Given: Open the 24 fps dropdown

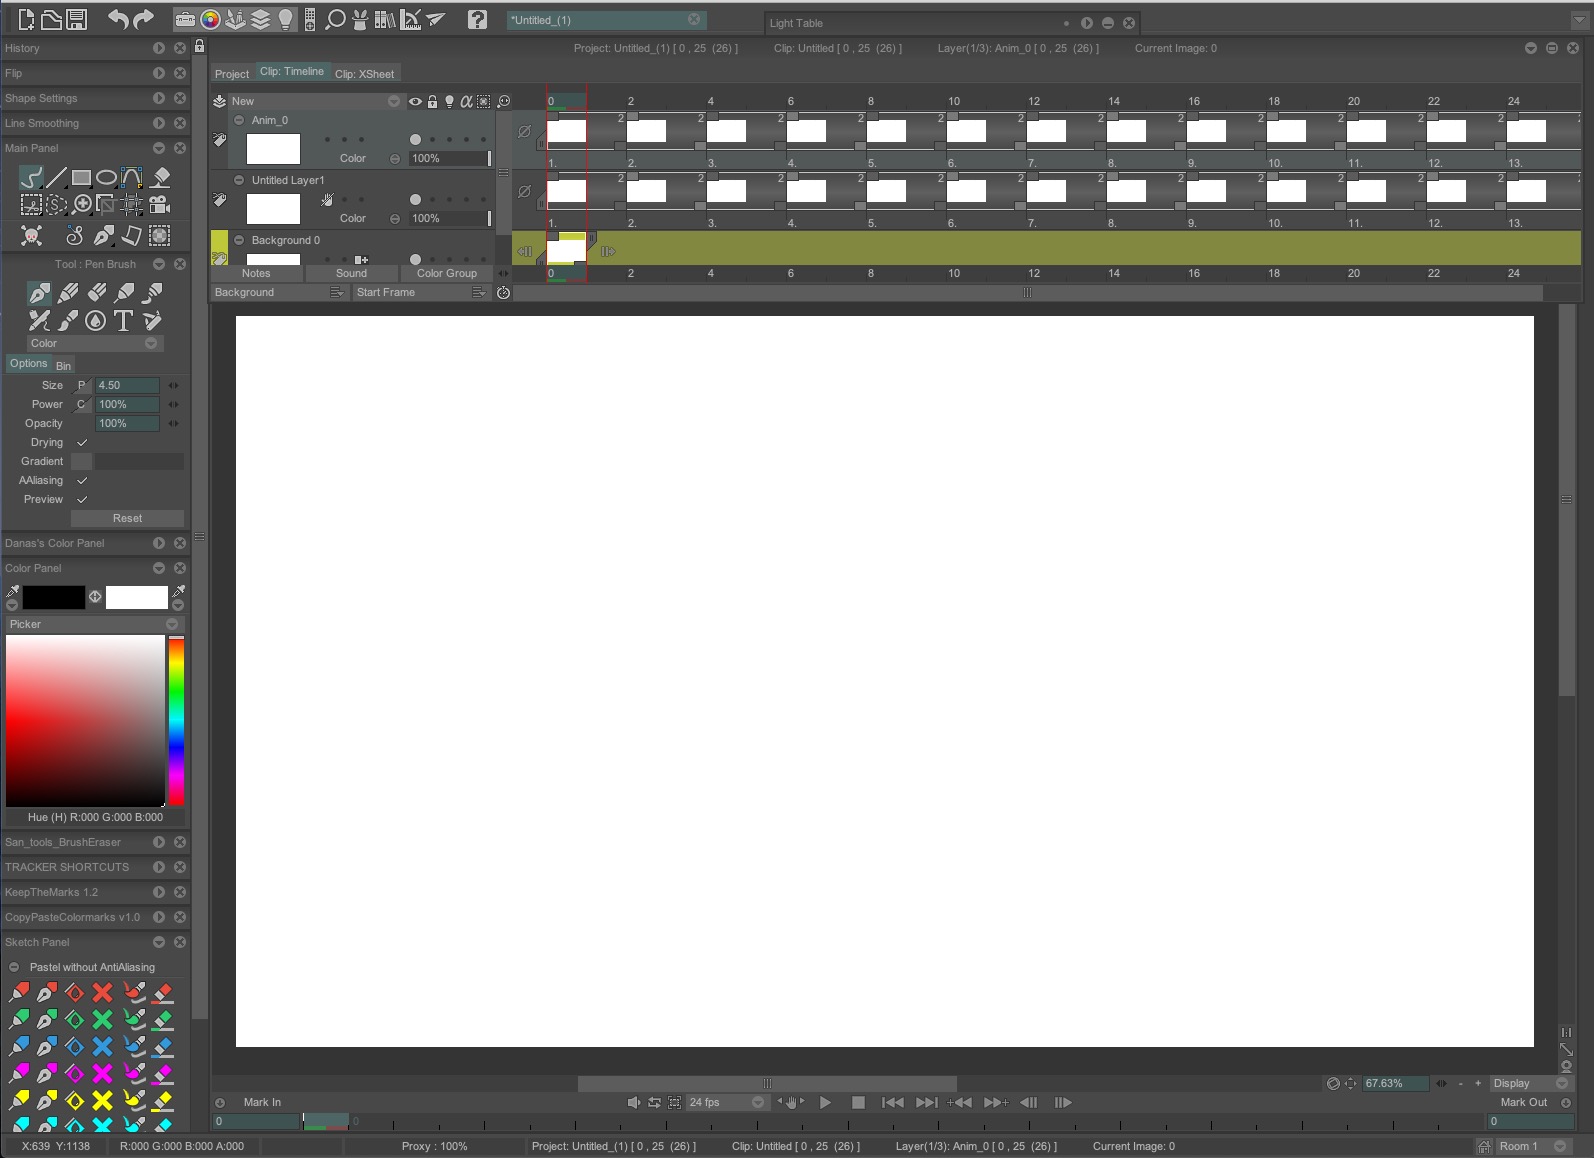Looking at the screenshot, I should click(726, 1102).
